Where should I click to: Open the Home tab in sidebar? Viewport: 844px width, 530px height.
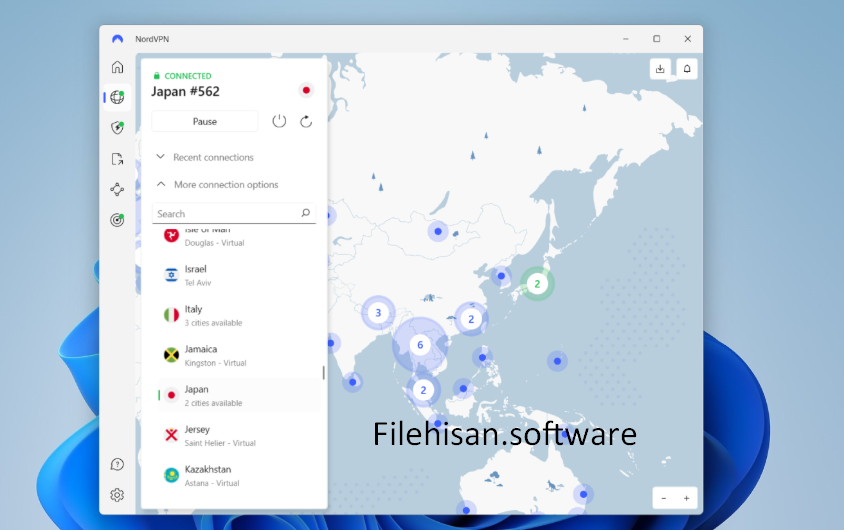click(x=117, y=67)
